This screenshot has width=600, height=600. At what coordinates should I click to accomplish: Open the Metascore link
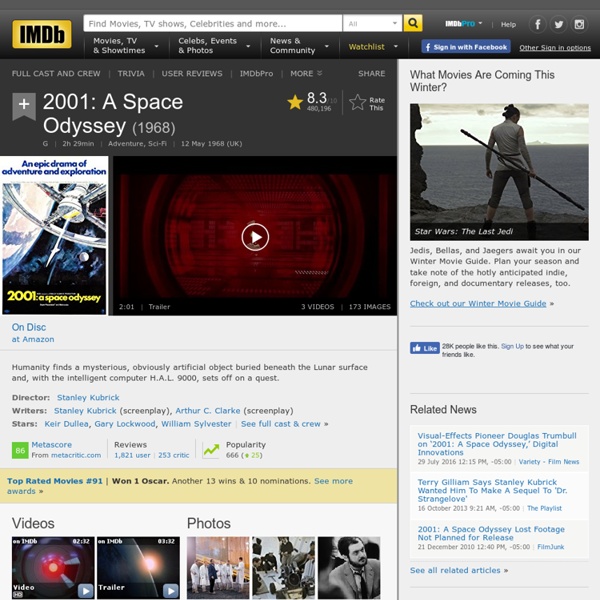coord(52,445)
